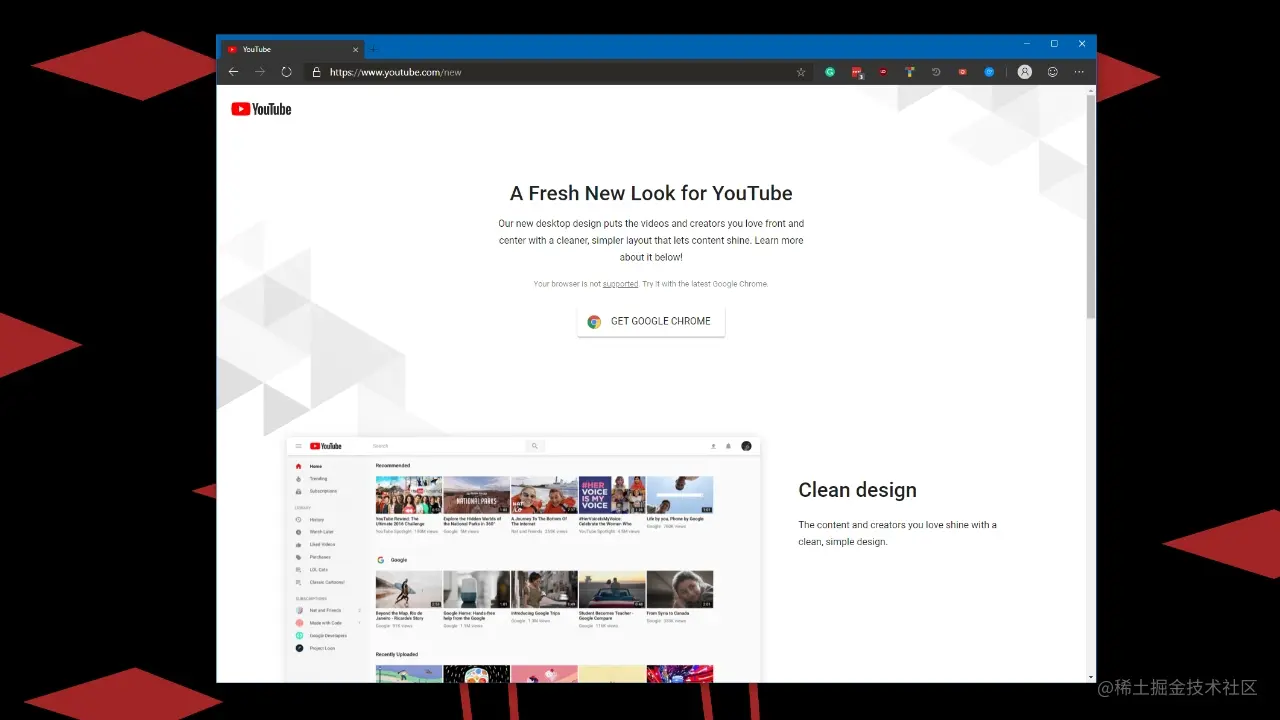Screen dimensions: 1280x720
Task: Open the Settings and more ellipsis menu
Action: (x=1079, y=72)
